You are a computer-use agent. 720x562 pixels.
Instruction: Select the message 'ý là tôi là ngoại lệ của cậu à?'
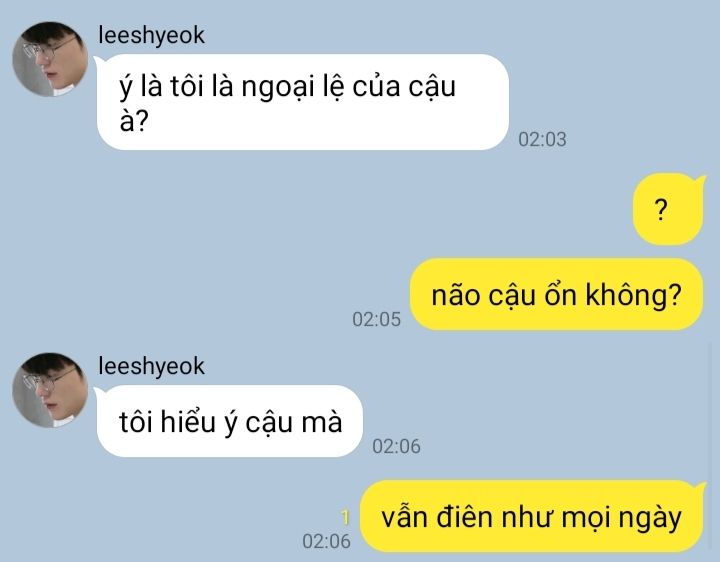click(x=302, y=102)
